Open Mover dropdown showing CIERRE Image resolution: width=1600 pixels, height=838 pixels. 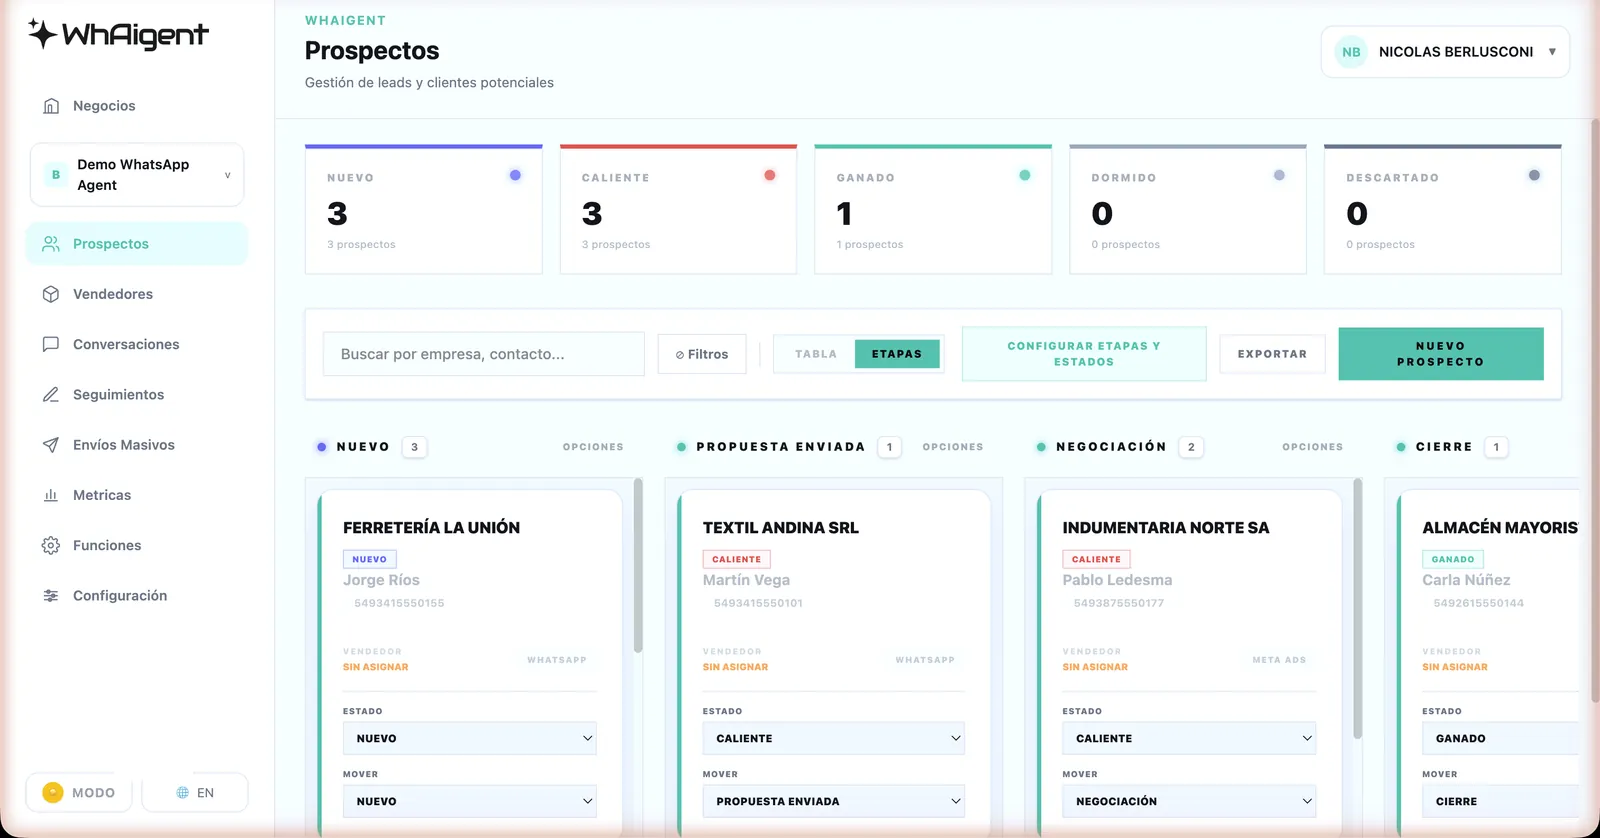tap(1500, 801)
